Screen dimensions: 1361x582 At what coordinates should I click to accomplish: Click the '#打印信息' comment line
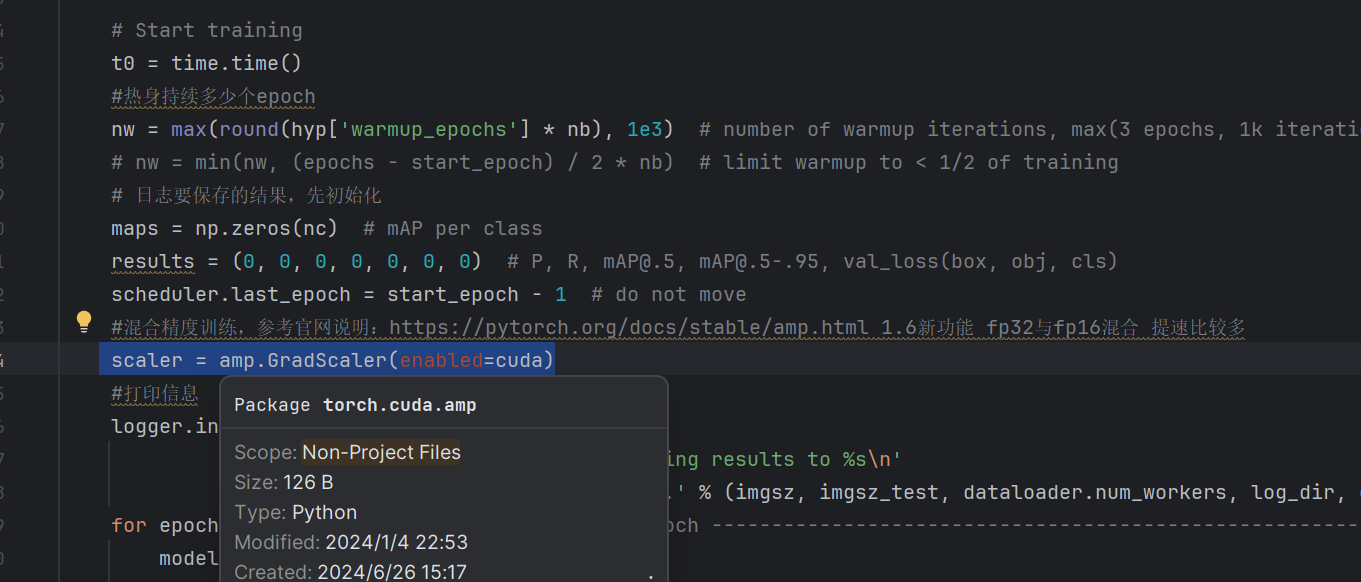click(x=155, y=393)
